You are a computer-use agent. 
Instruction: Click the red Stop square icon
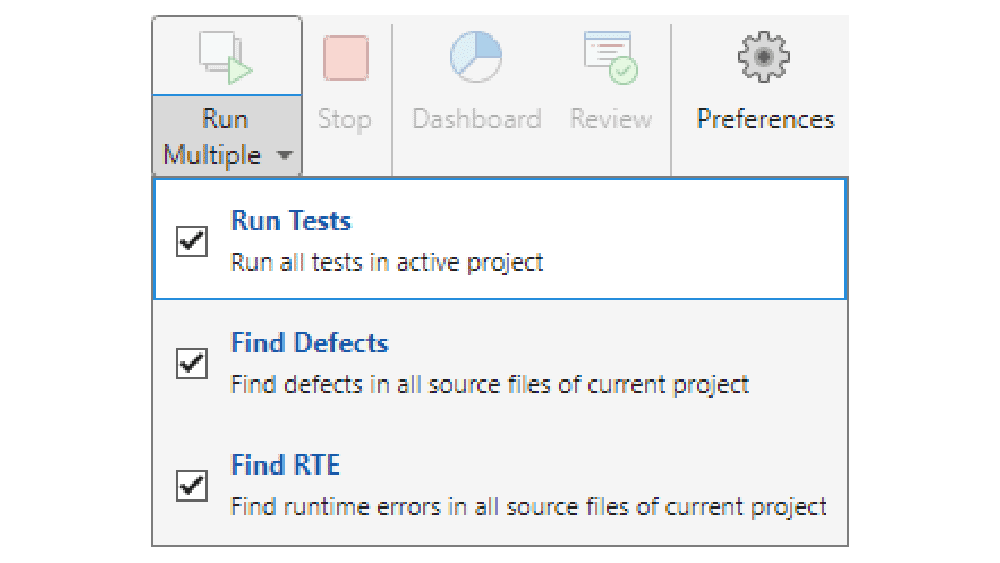[x=345, y=58]
